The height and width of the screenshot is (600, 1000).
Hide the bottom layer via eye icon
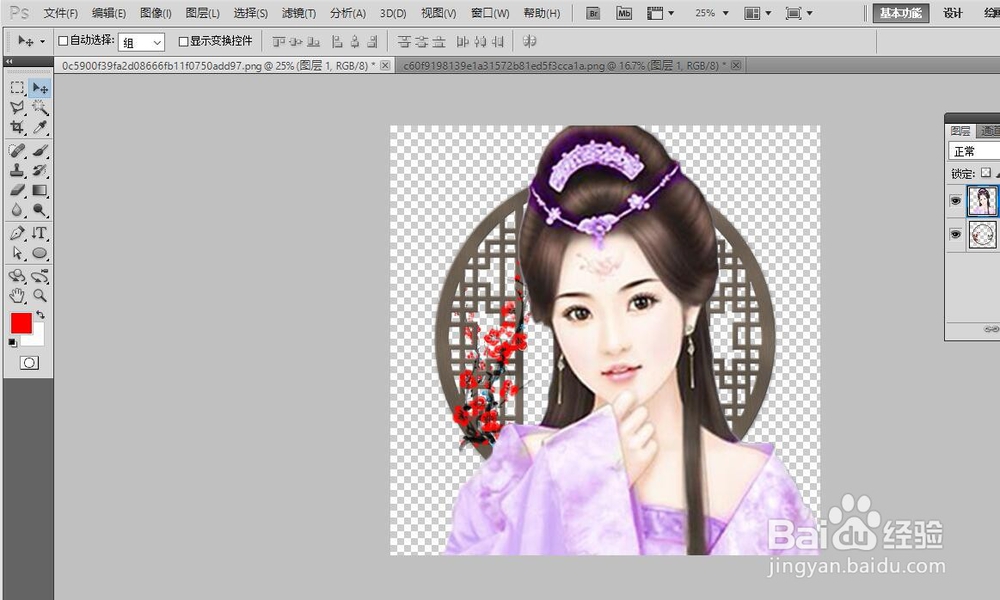tap(955, 234)
